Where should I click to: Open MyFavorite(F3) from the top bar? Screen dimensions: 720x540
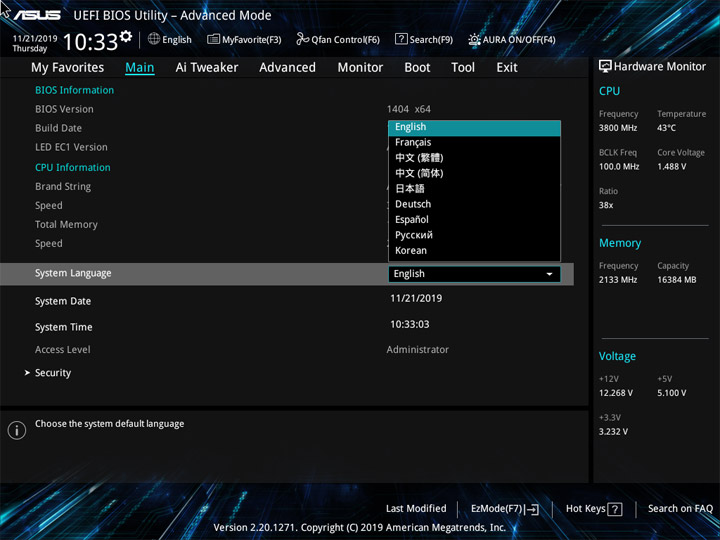244,39
